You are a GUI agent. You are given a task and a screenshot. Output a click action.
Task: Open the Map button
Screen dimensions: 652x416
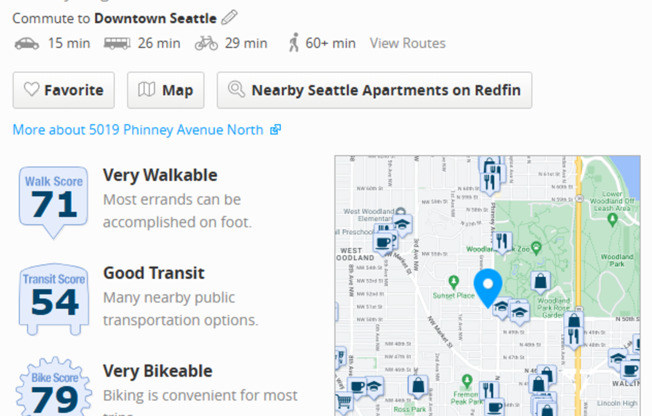tap(165, 90)
